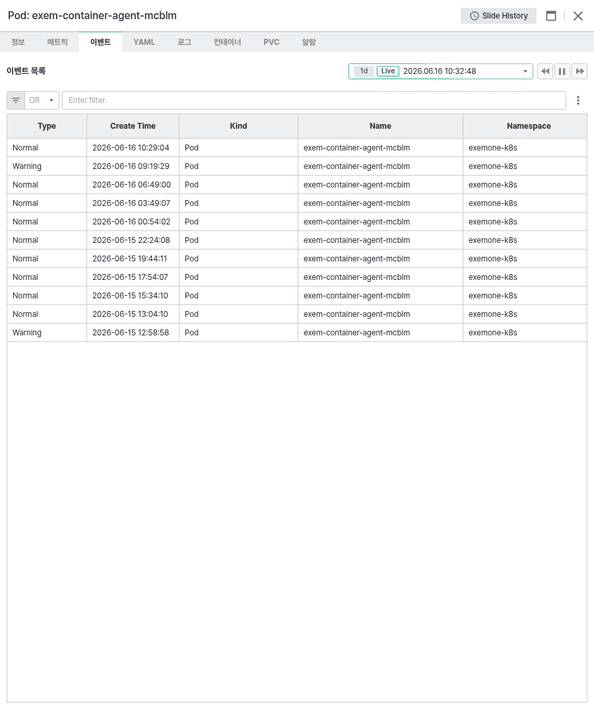This screenshot has height=713, width=594.
Task: Sort by Type column header
Action: click(47, 126)
